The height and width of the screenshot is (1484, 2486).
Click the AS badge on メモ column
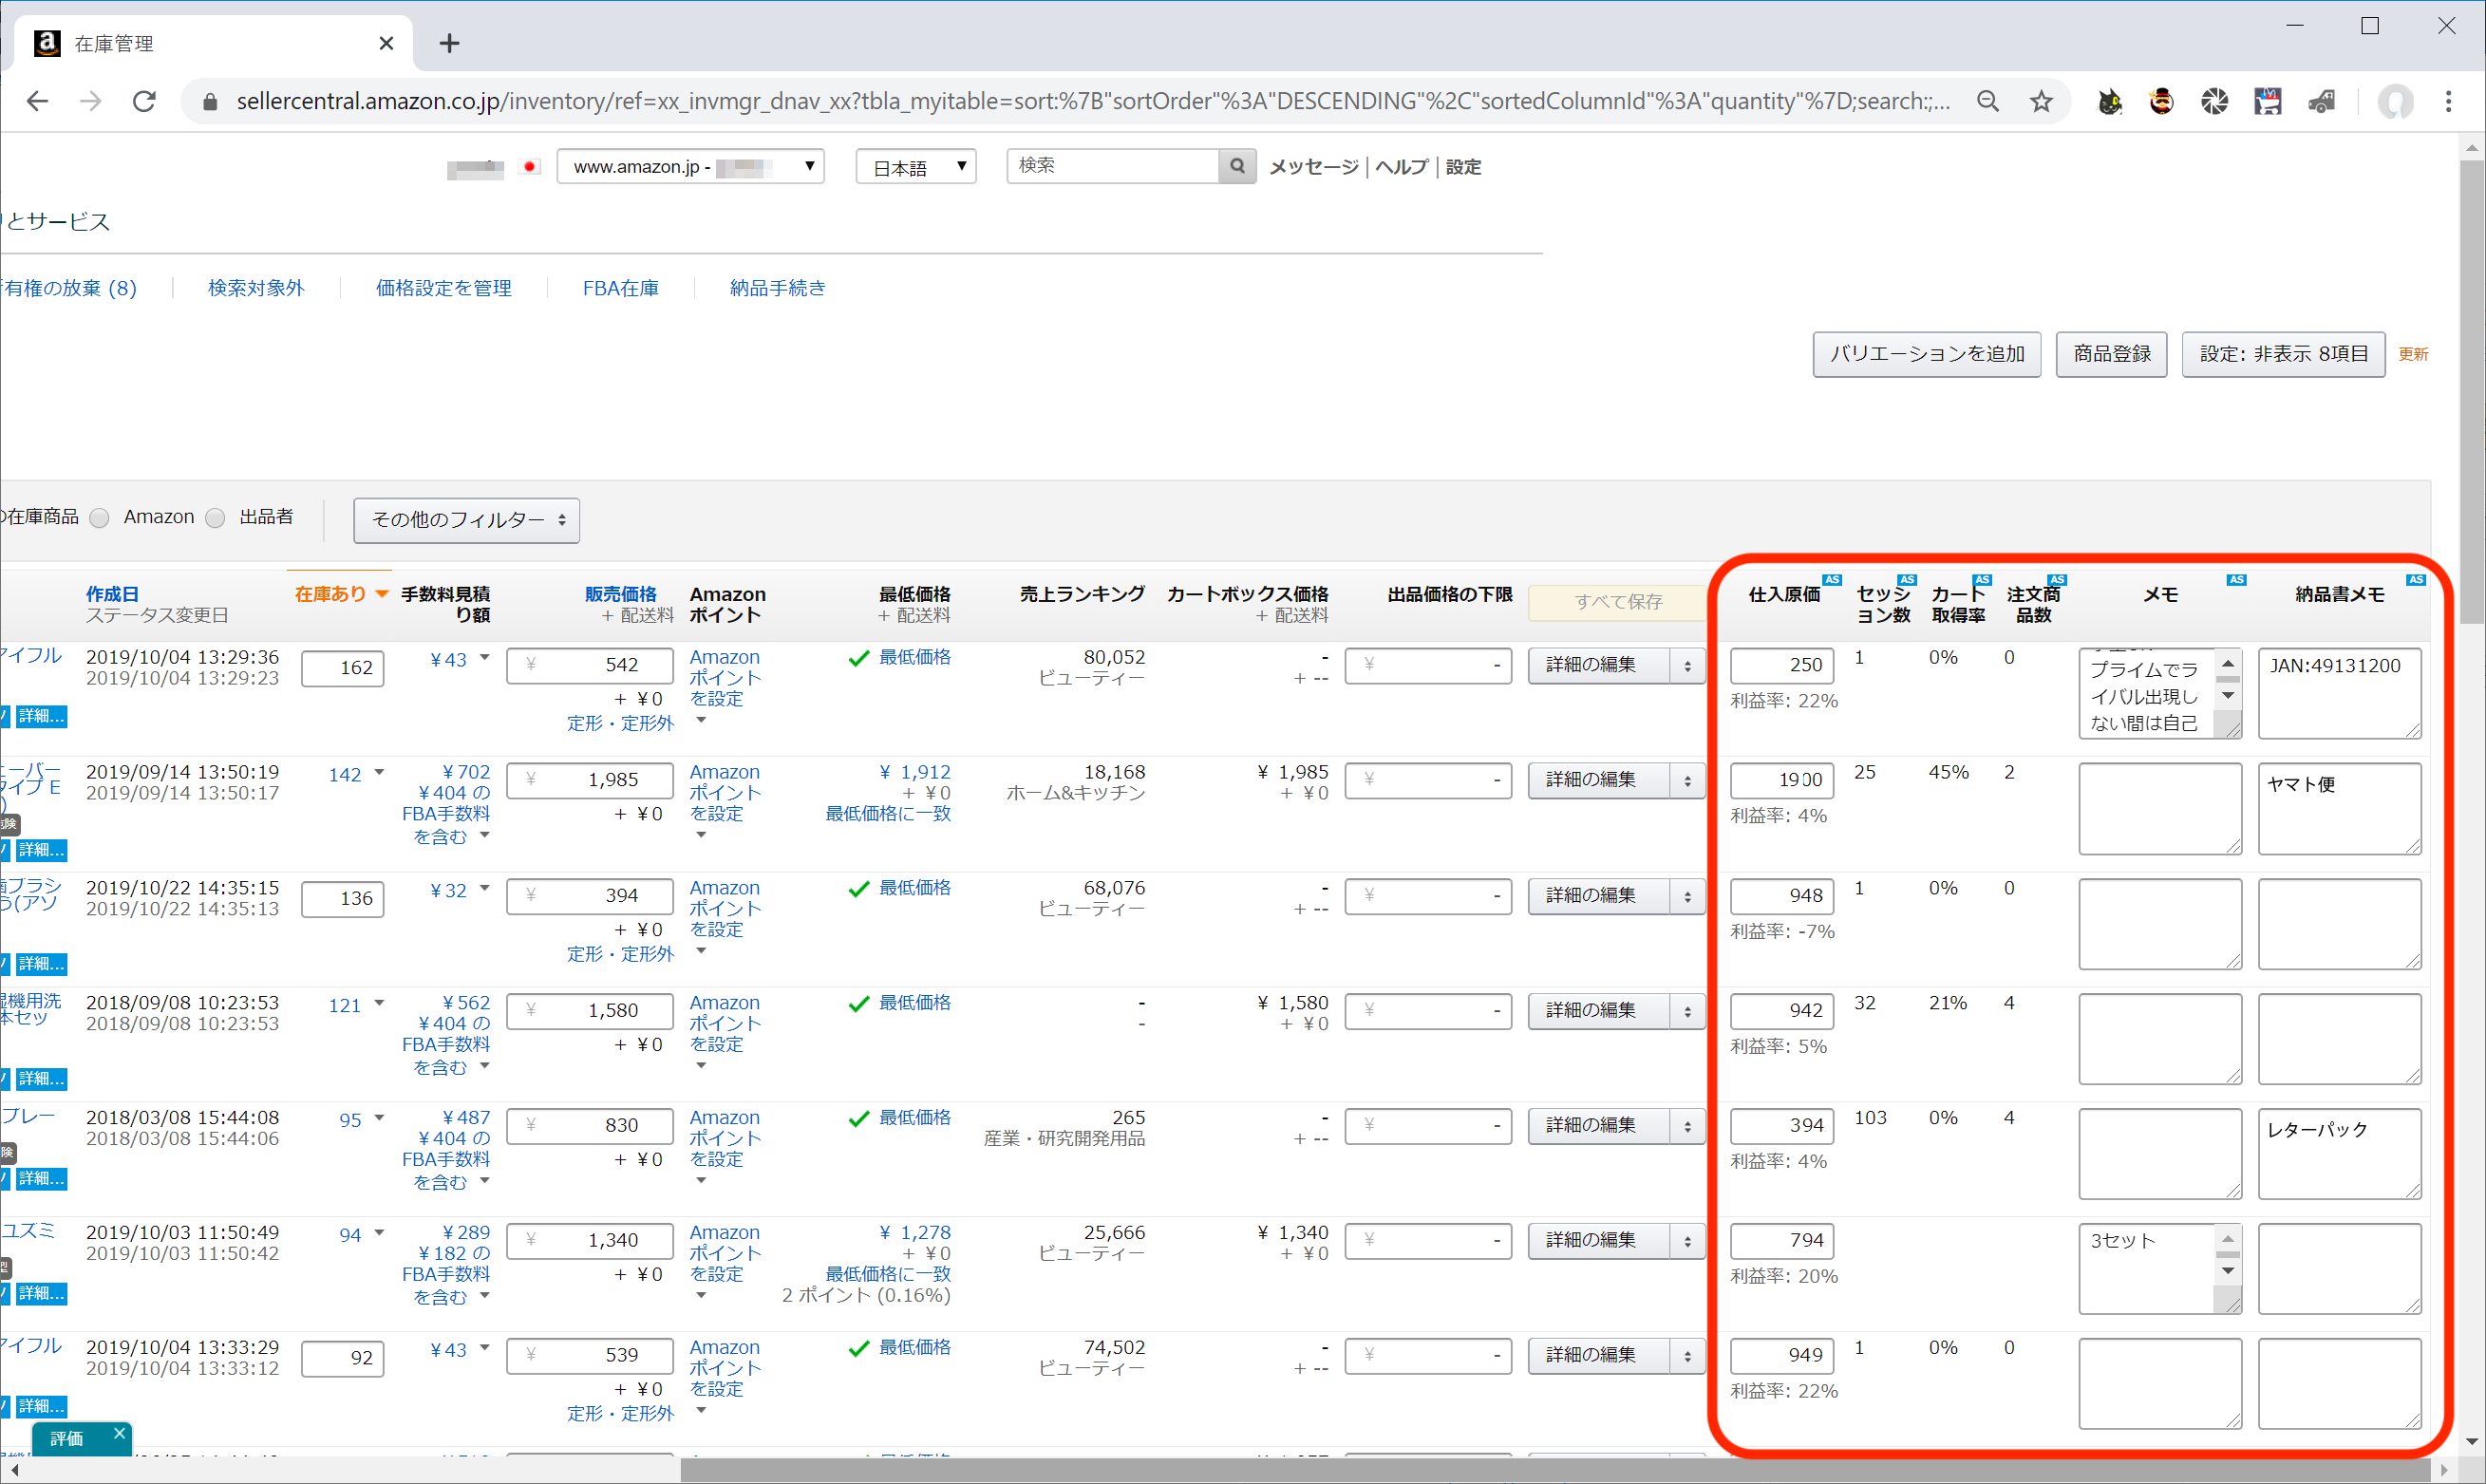click(x=2237, y=580)
